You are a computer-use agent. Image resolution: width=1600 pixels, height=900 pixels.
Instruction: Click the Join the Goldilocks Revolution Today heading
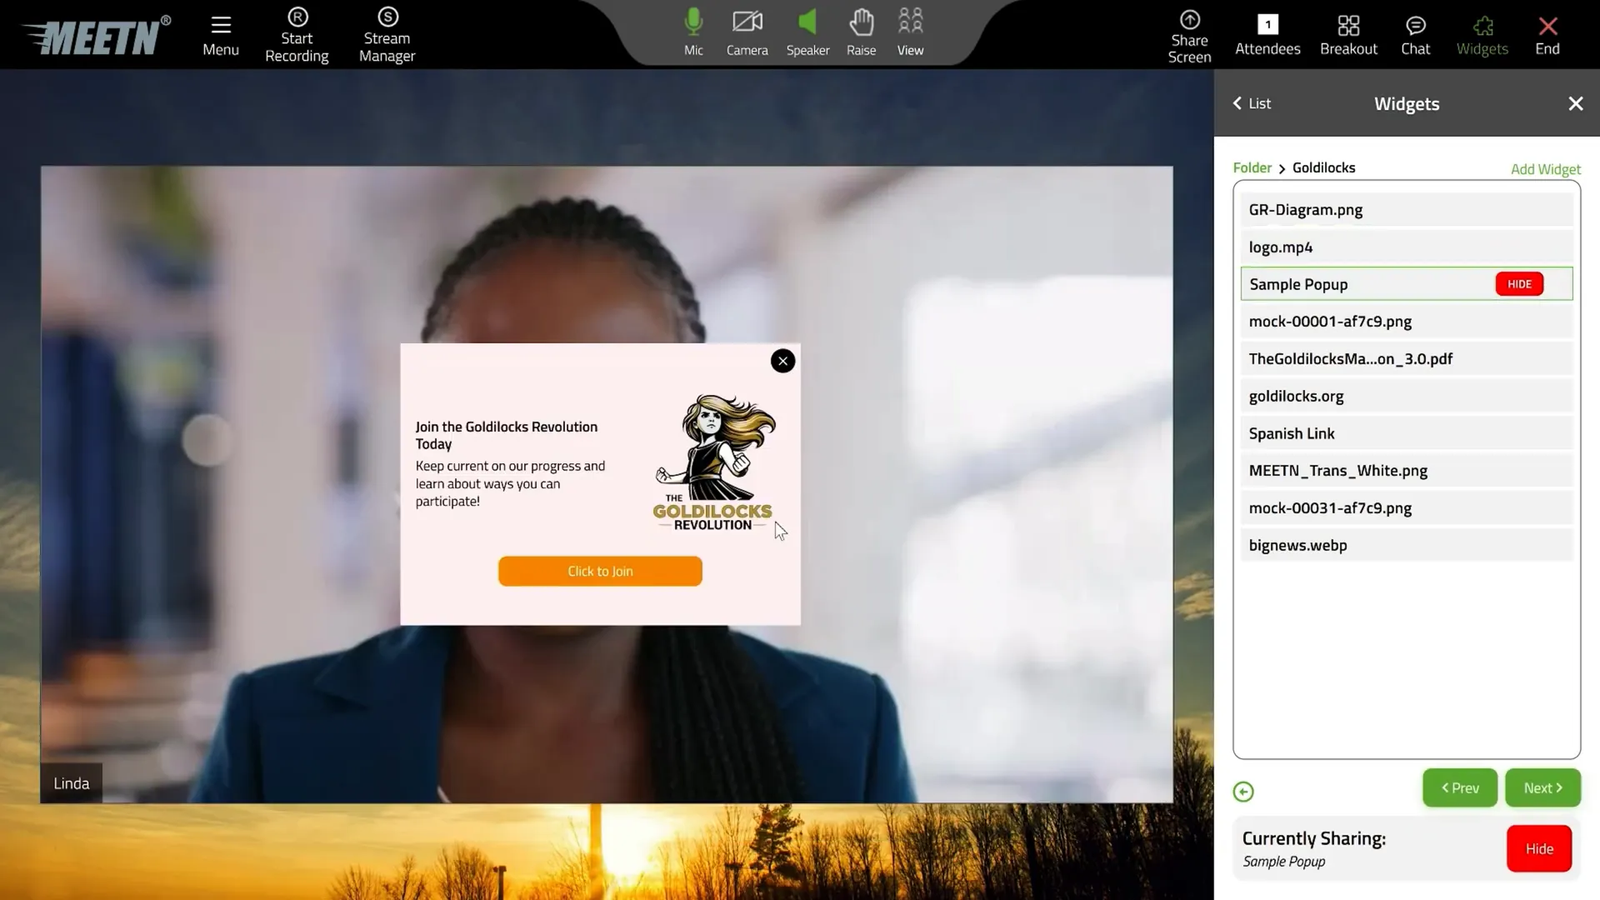[506, 435]
